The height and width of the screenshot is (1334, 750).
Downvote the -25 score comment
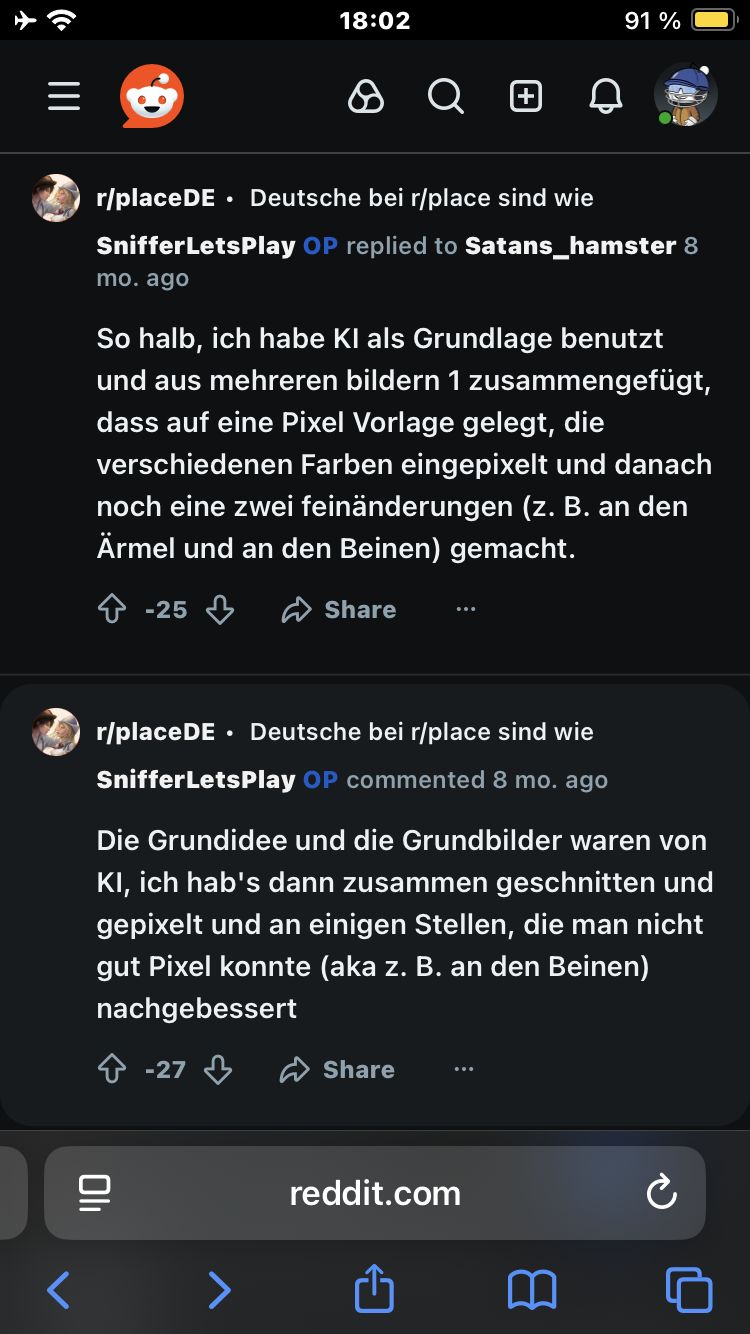point(220,610)
